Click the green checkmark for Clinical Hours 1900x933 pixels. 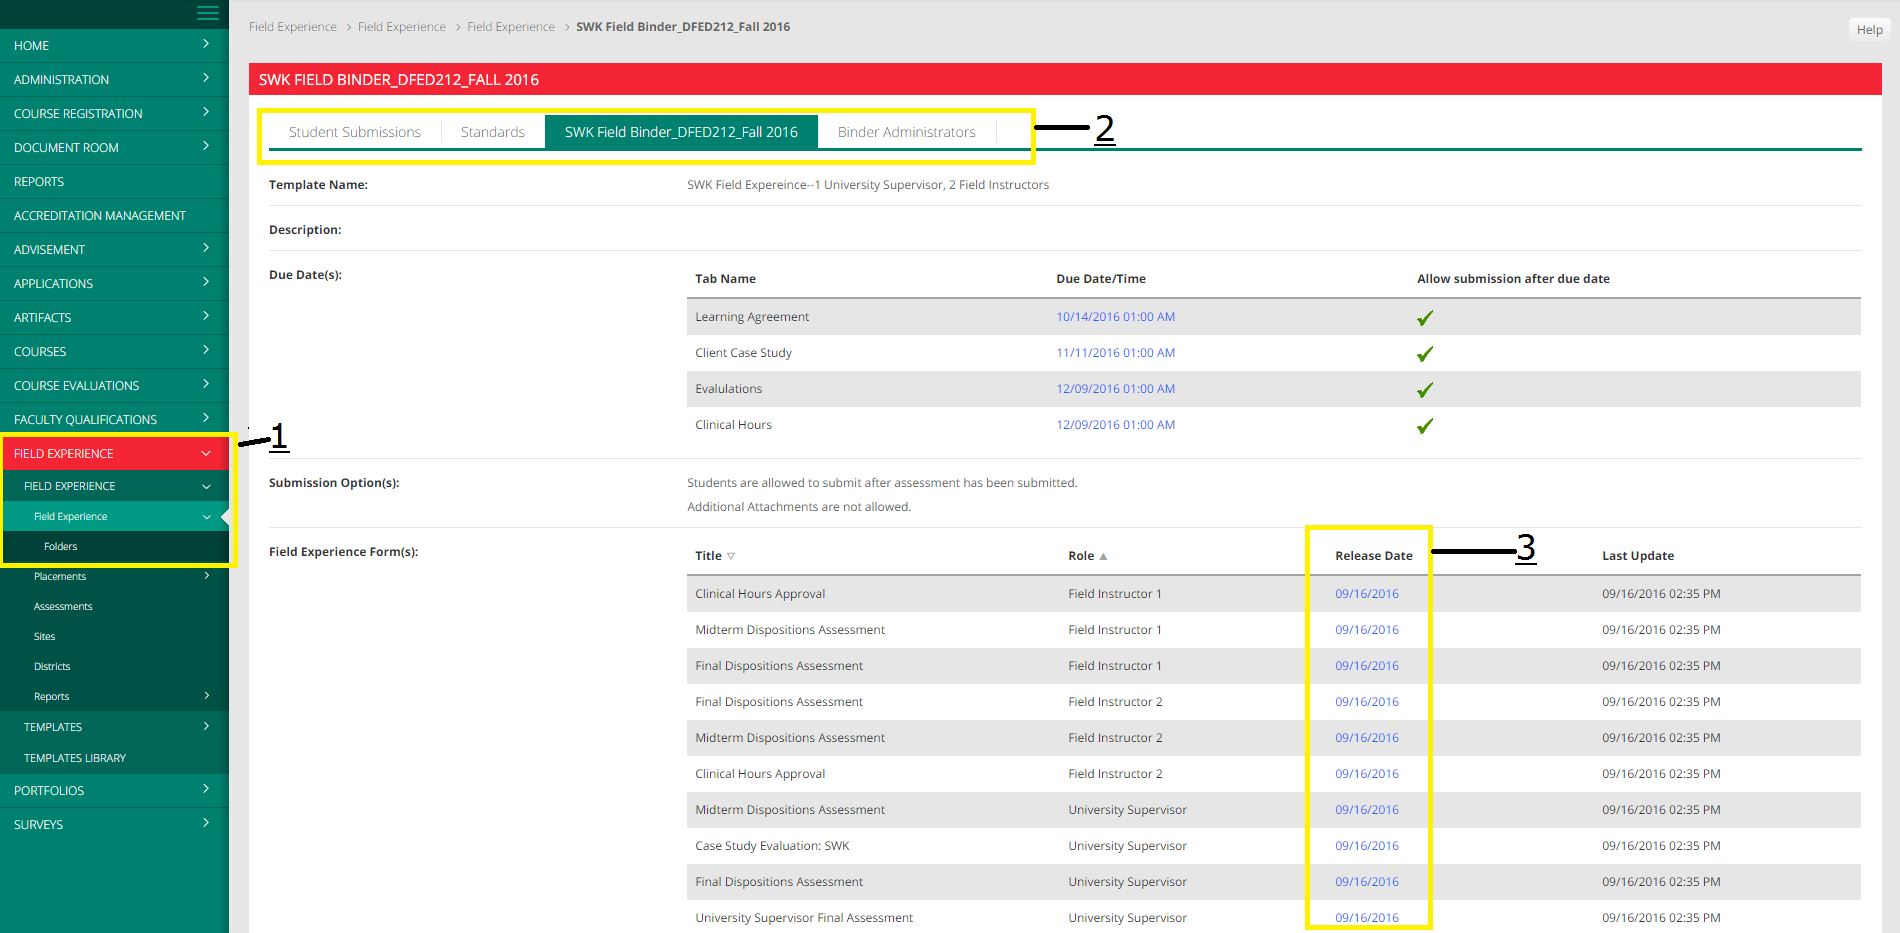point(1425,426)
